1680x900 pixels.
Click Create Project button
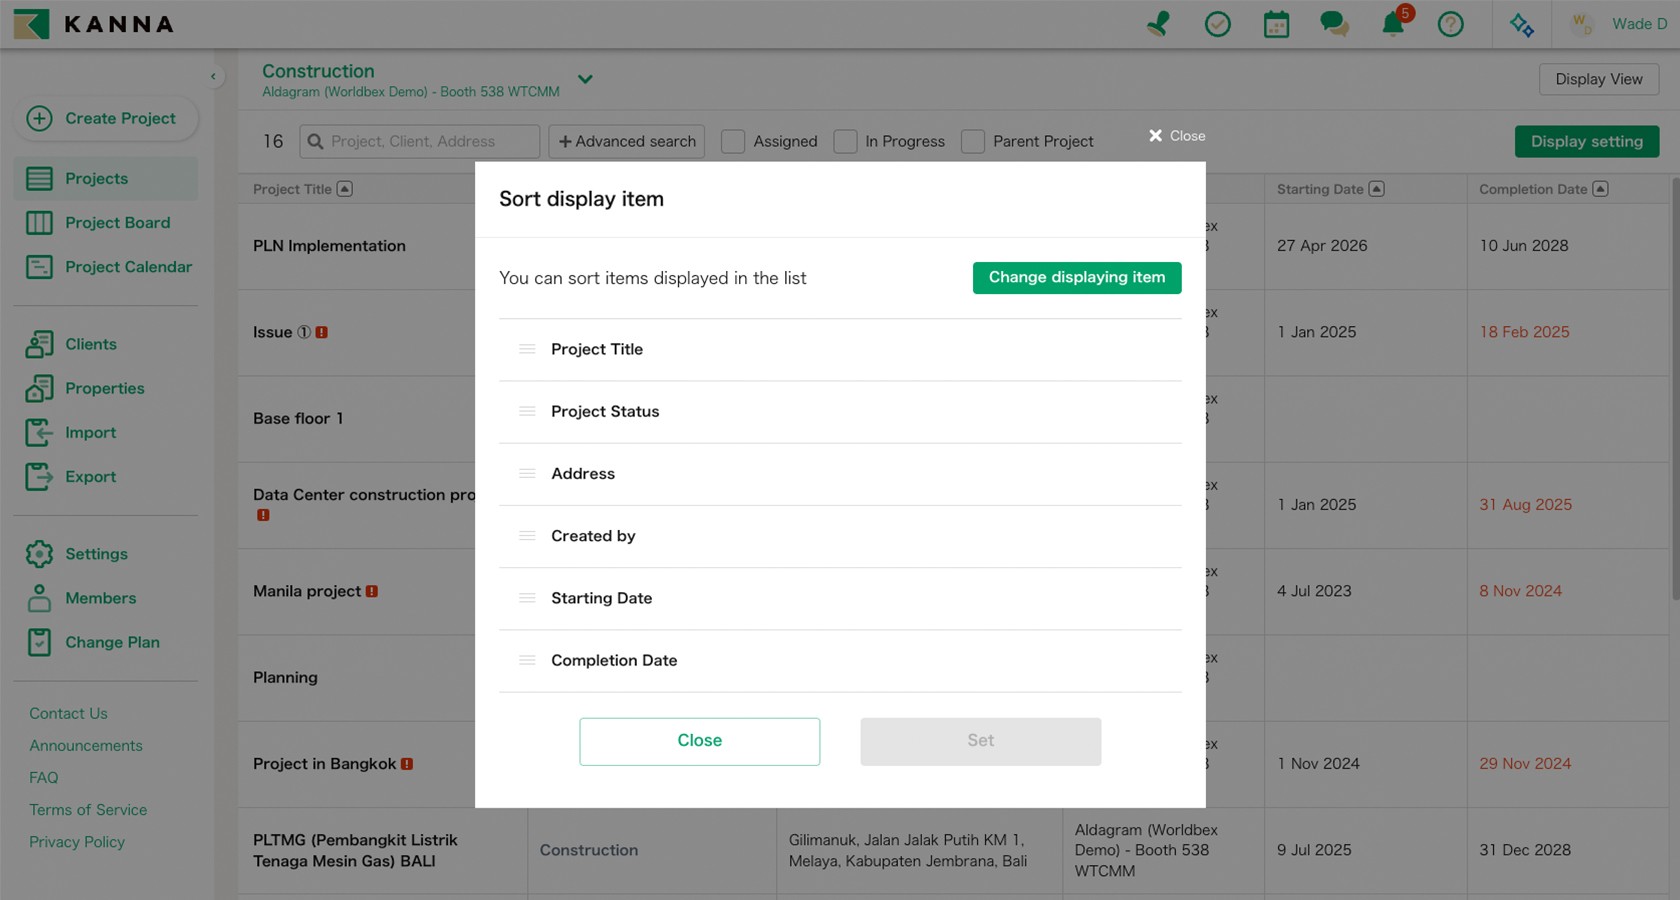point(106,118)
